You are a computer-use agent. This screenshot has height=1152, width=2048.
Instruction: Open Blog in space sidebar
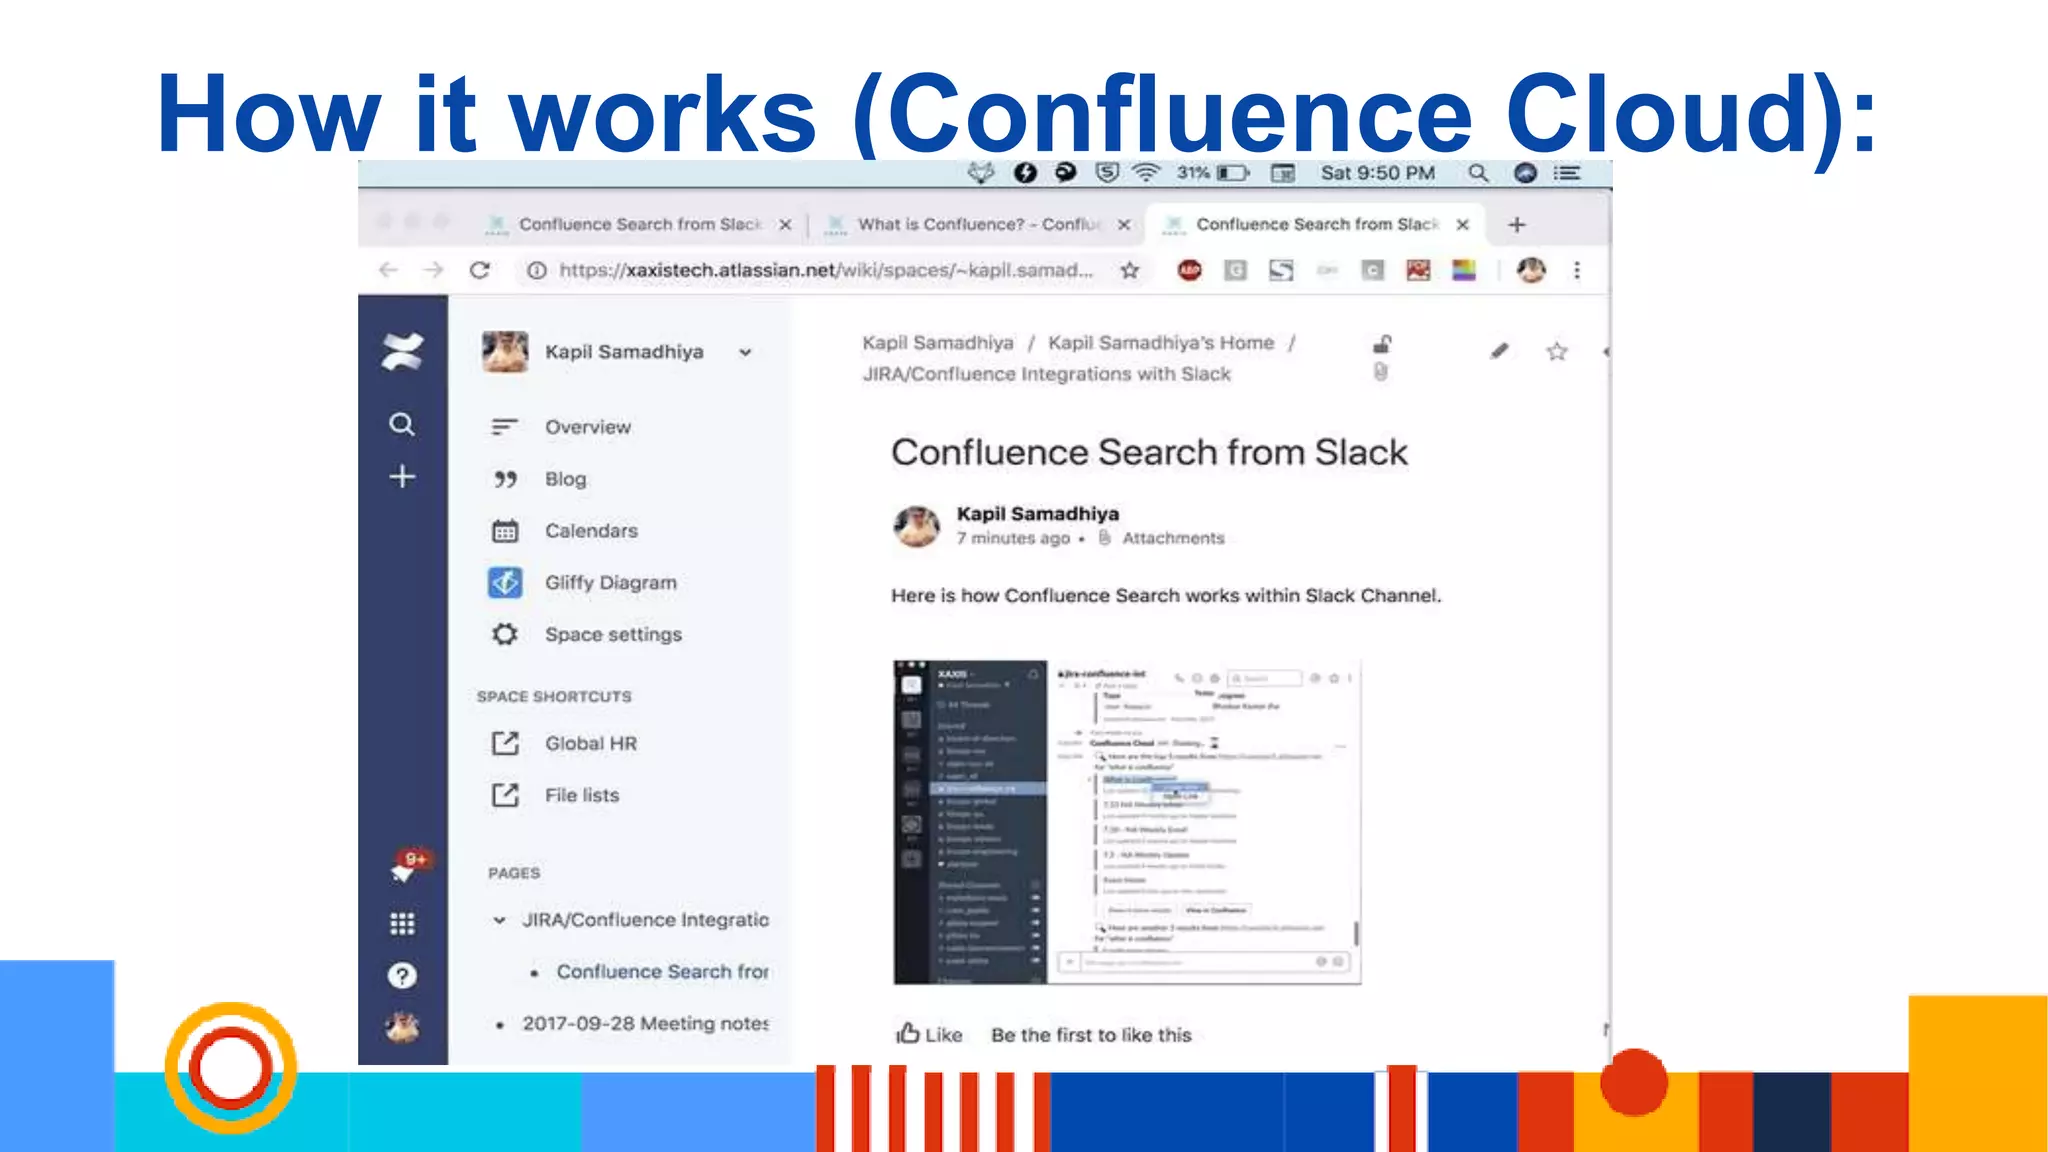tap(566, 479)
